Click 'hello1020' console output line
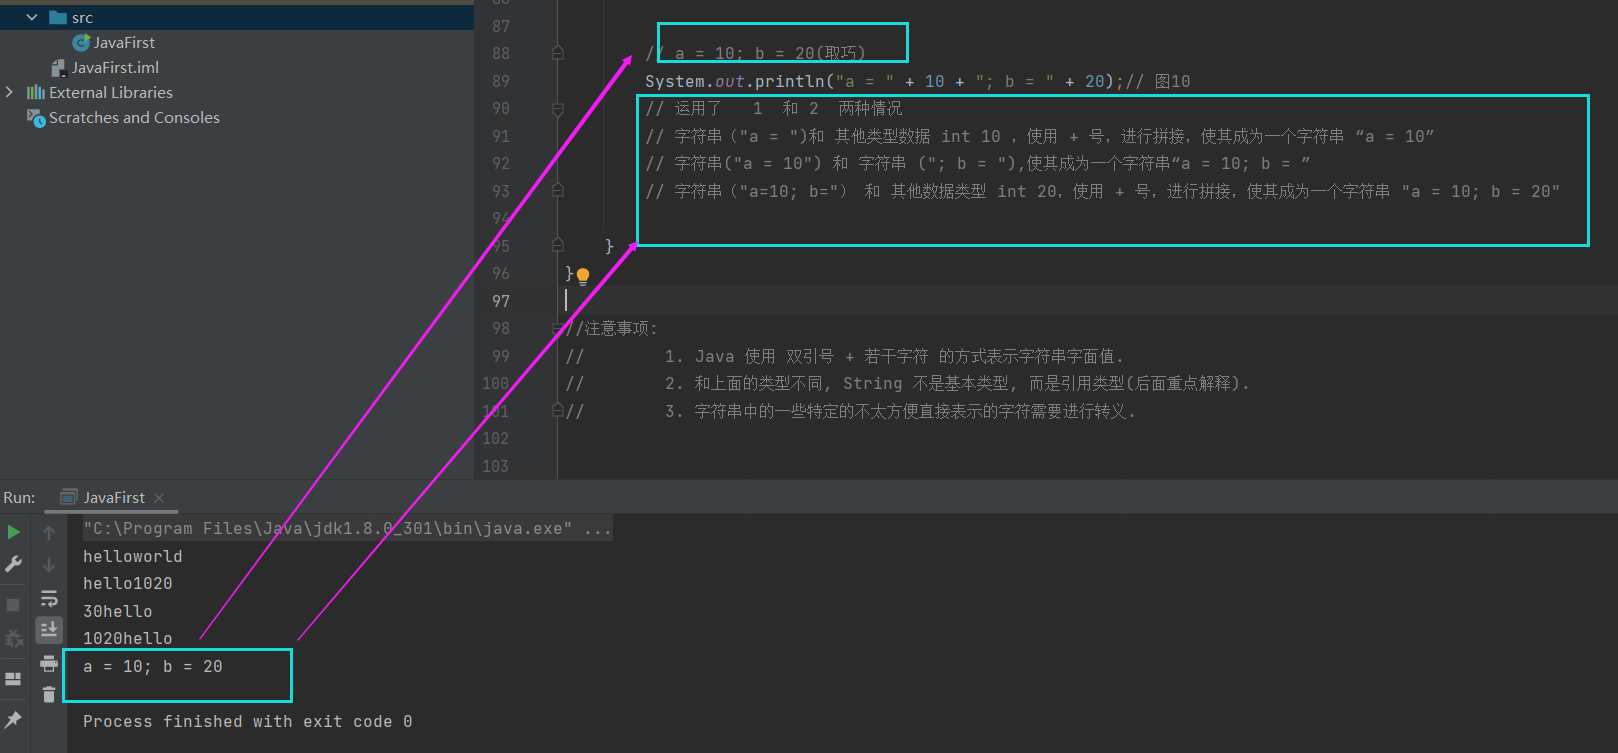The image size is (1618, 753). [127, 583]
